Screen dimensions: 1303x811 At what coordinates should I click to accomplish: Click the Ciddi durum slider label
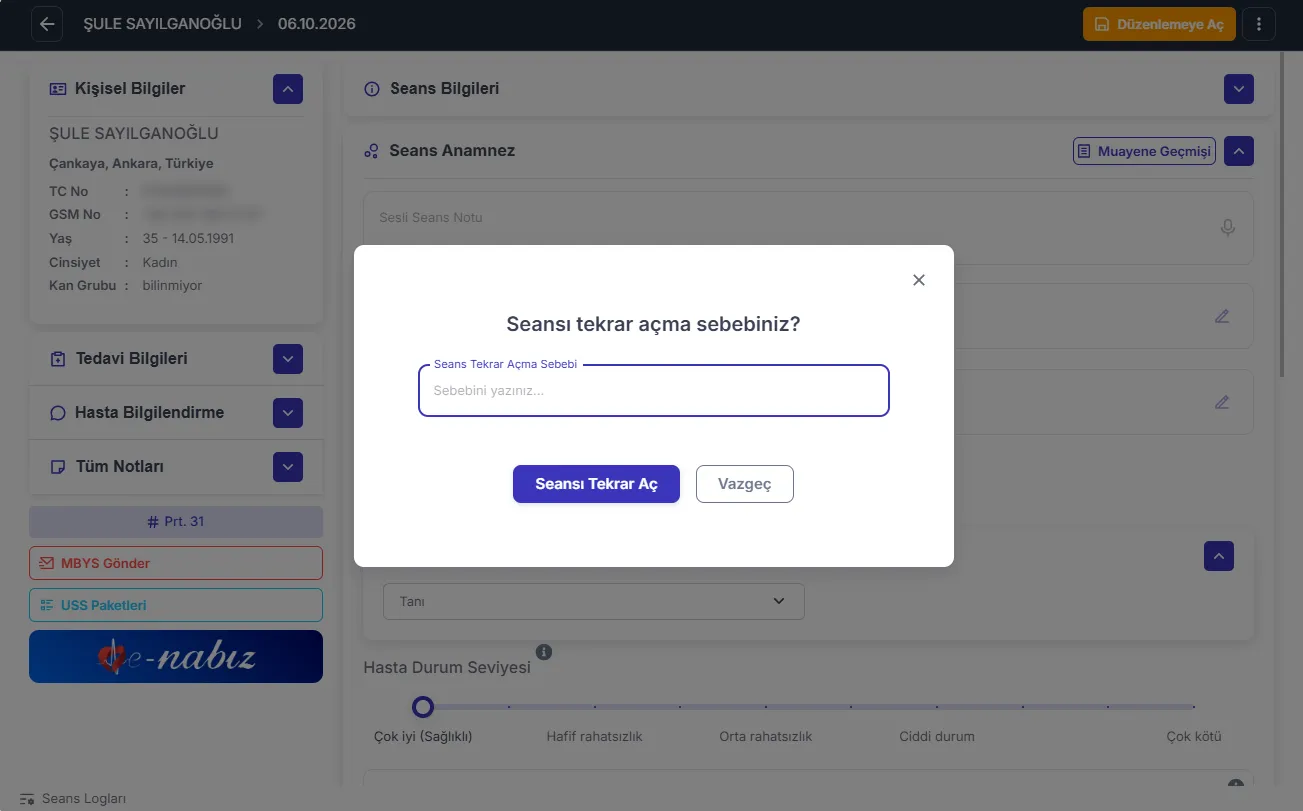pyautogui.click(x=937, y=736)
